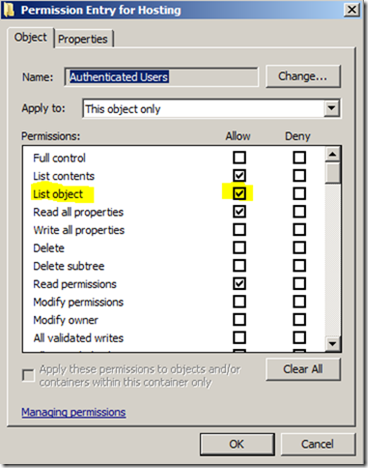This screenshot has width=368, height=468.
Task: Uncheck the Read permissions Allow checkbox
Action: [239, 283]
